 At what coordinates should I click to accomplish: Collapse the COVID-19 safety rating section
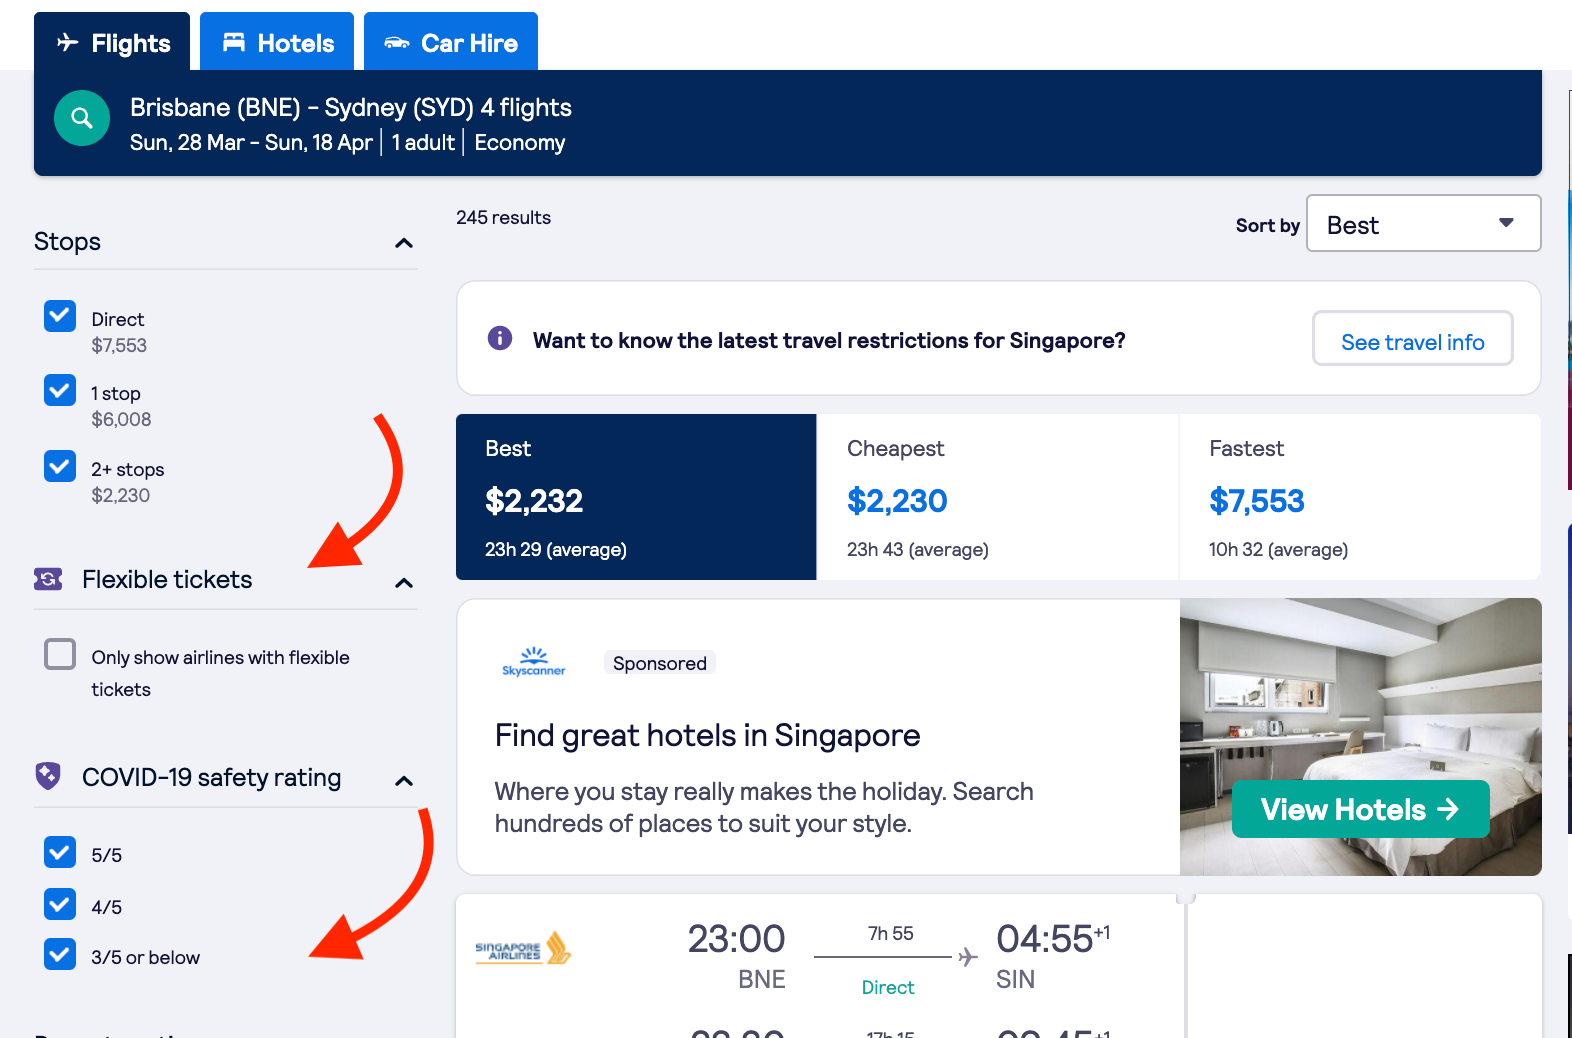(x=404, y=781)
